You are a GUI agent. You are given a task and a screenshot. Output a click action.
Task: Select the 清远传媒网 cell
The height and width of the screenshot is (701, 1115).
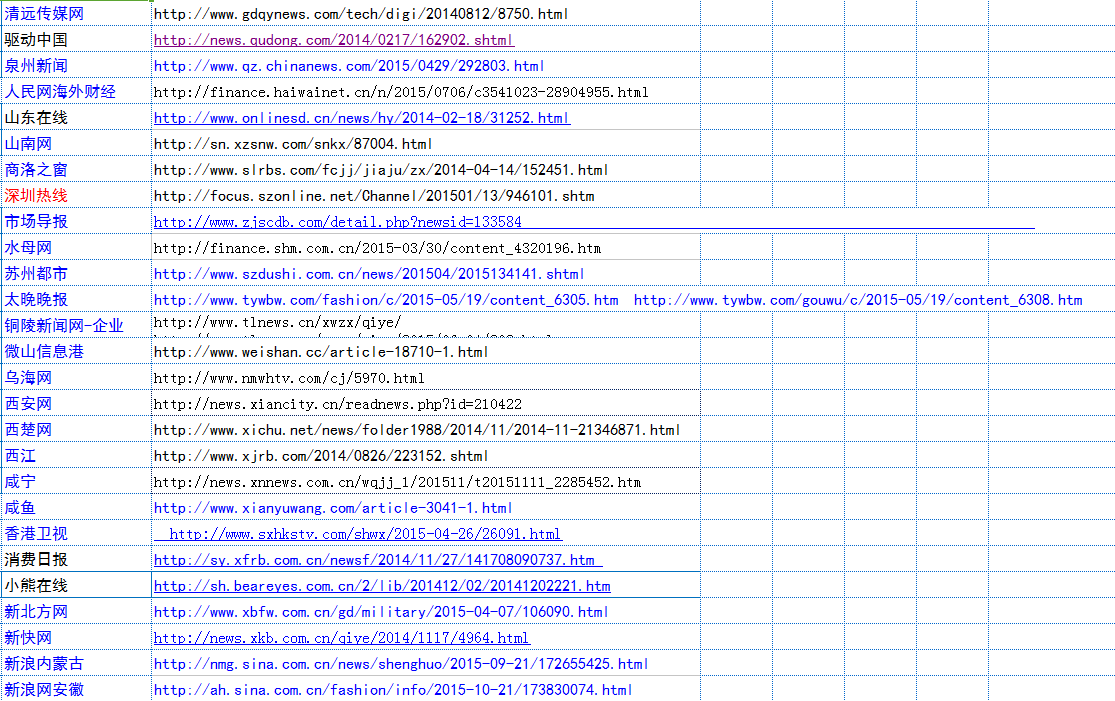click(x=76, y=14)
